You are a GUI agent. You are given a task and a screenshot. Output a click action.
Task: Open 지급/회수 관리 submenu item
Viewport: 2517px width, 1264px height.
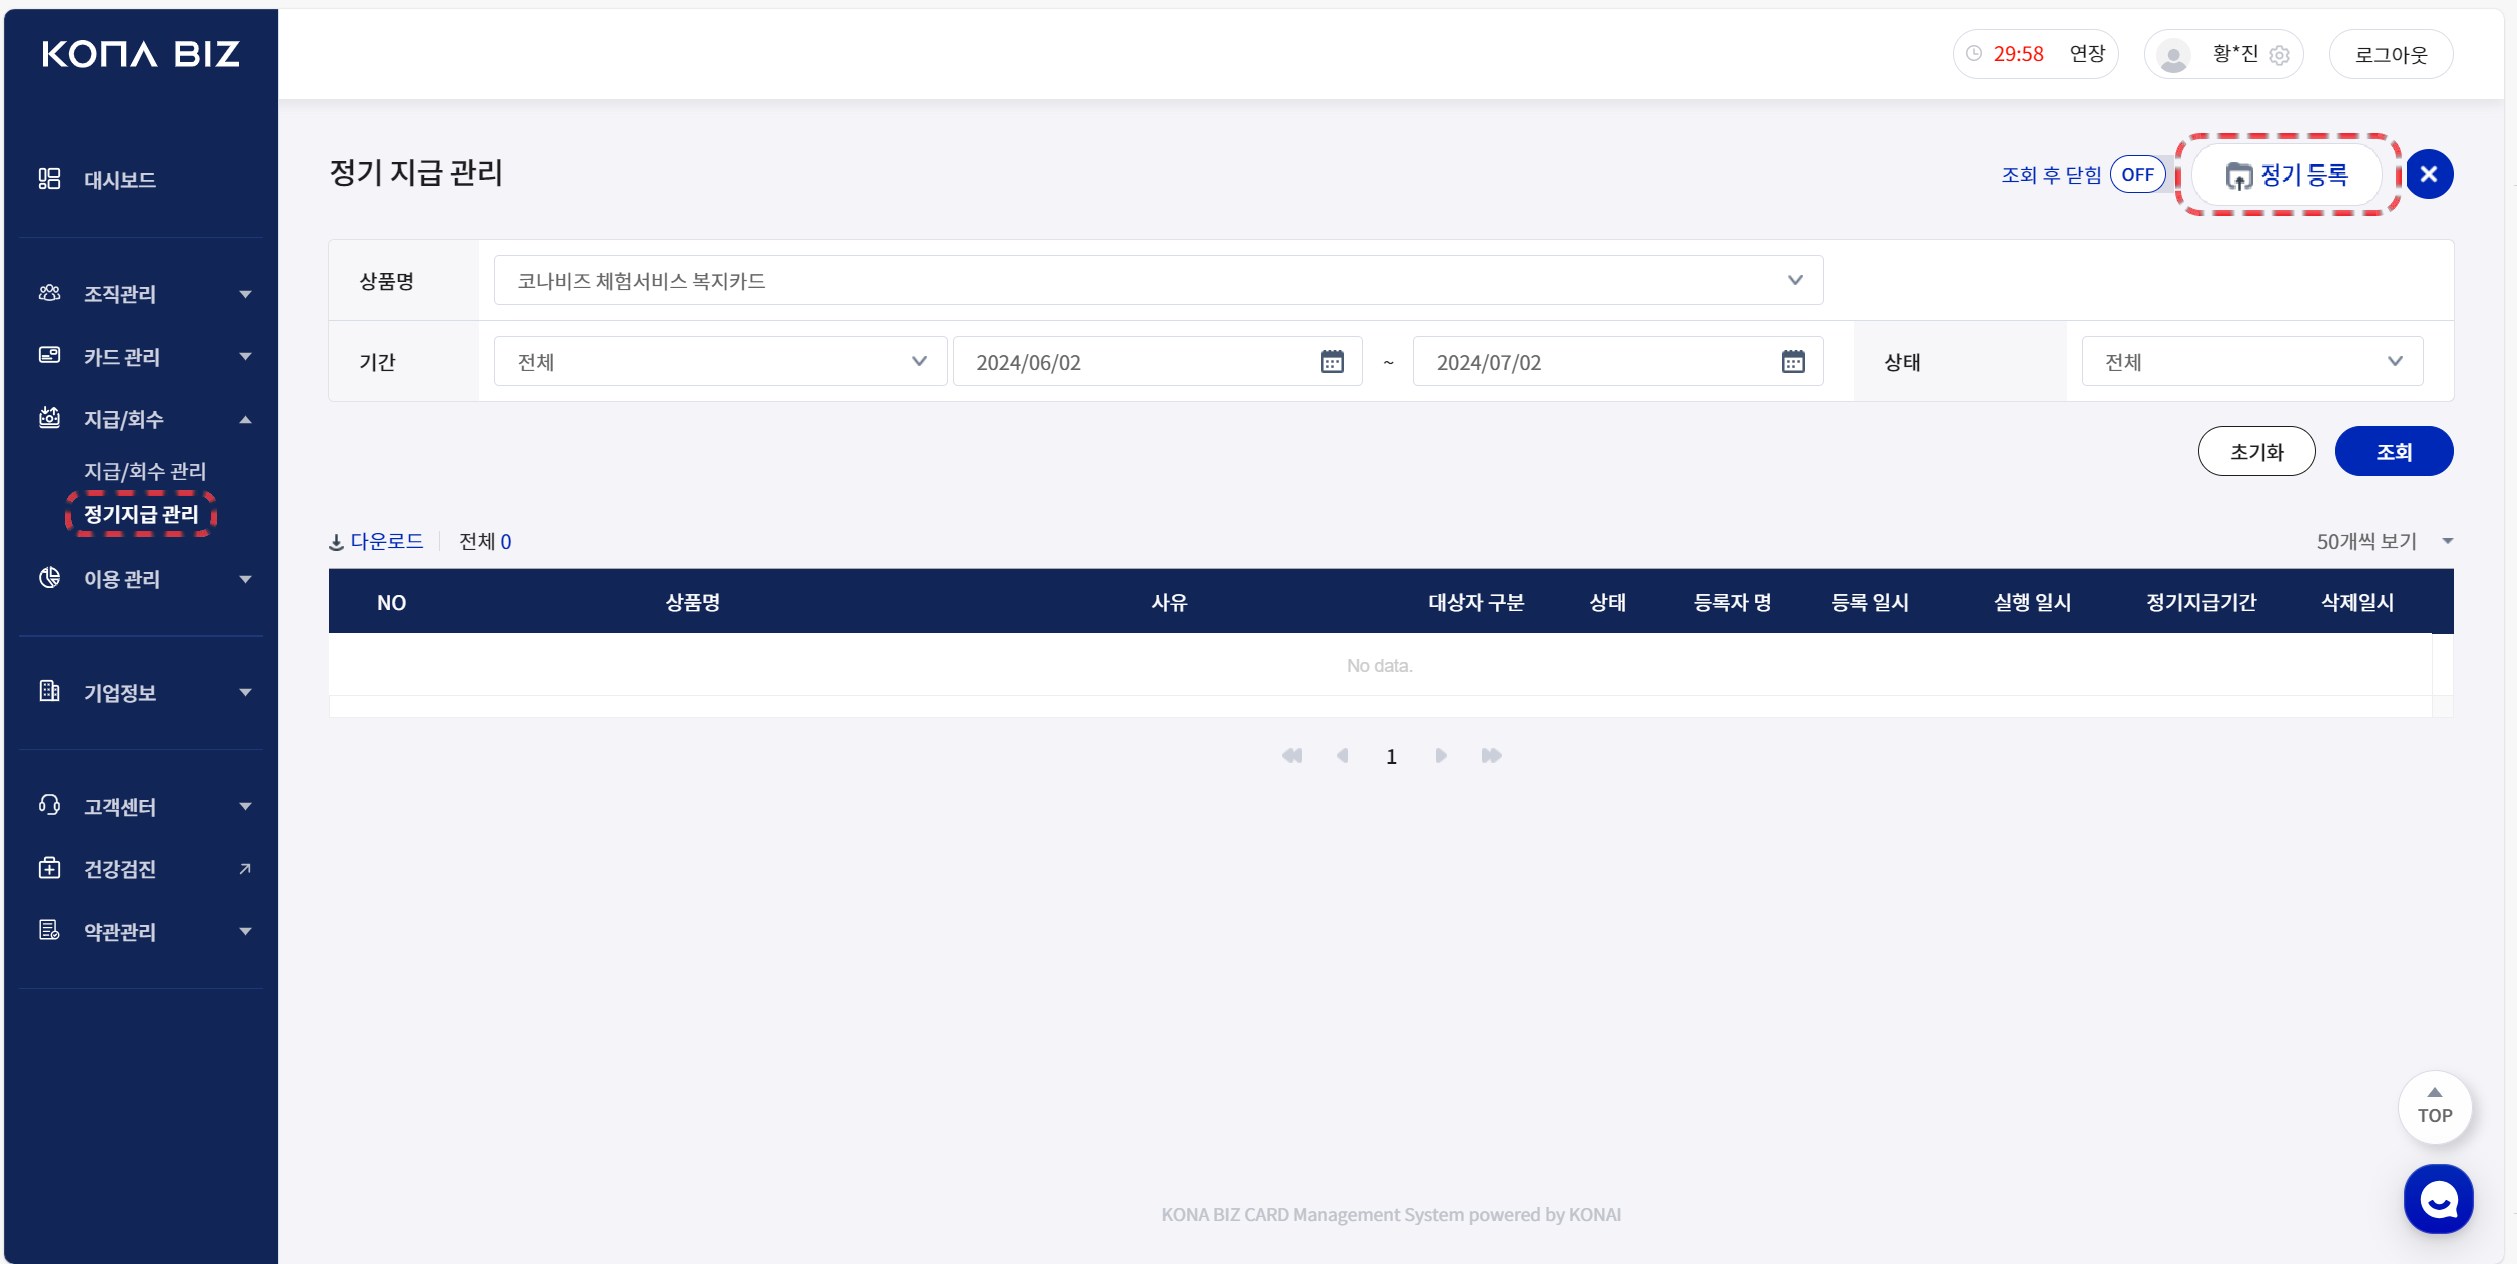pos(145,471)
